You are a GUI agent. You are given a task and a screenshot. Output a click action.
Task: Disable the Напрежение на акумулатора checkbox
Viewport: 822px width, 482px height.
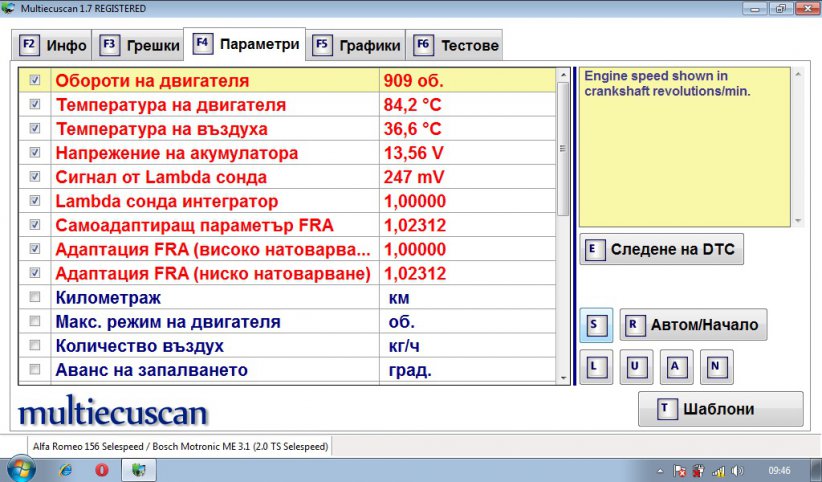36,153
